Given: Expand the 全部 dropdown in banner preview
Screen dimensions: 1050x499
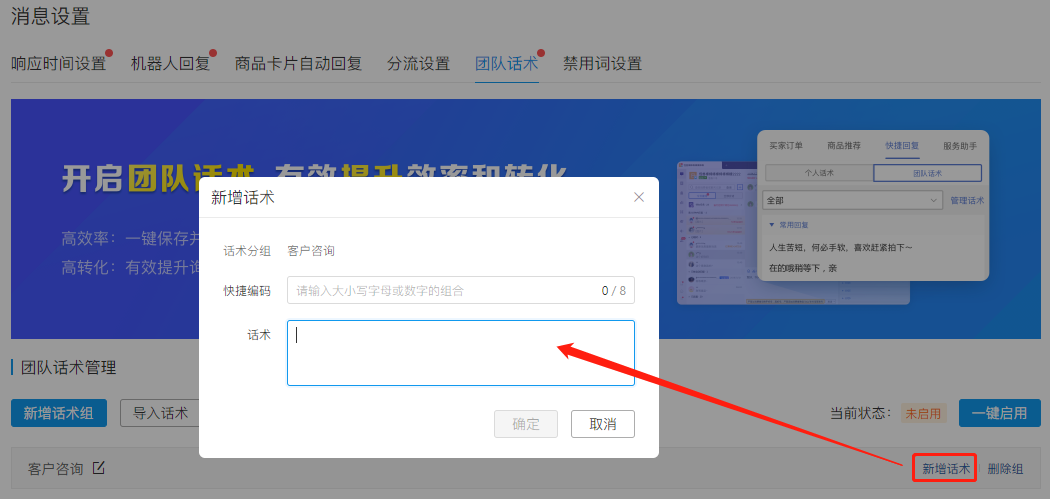Looking at the screenshot, I should (852, 201).
